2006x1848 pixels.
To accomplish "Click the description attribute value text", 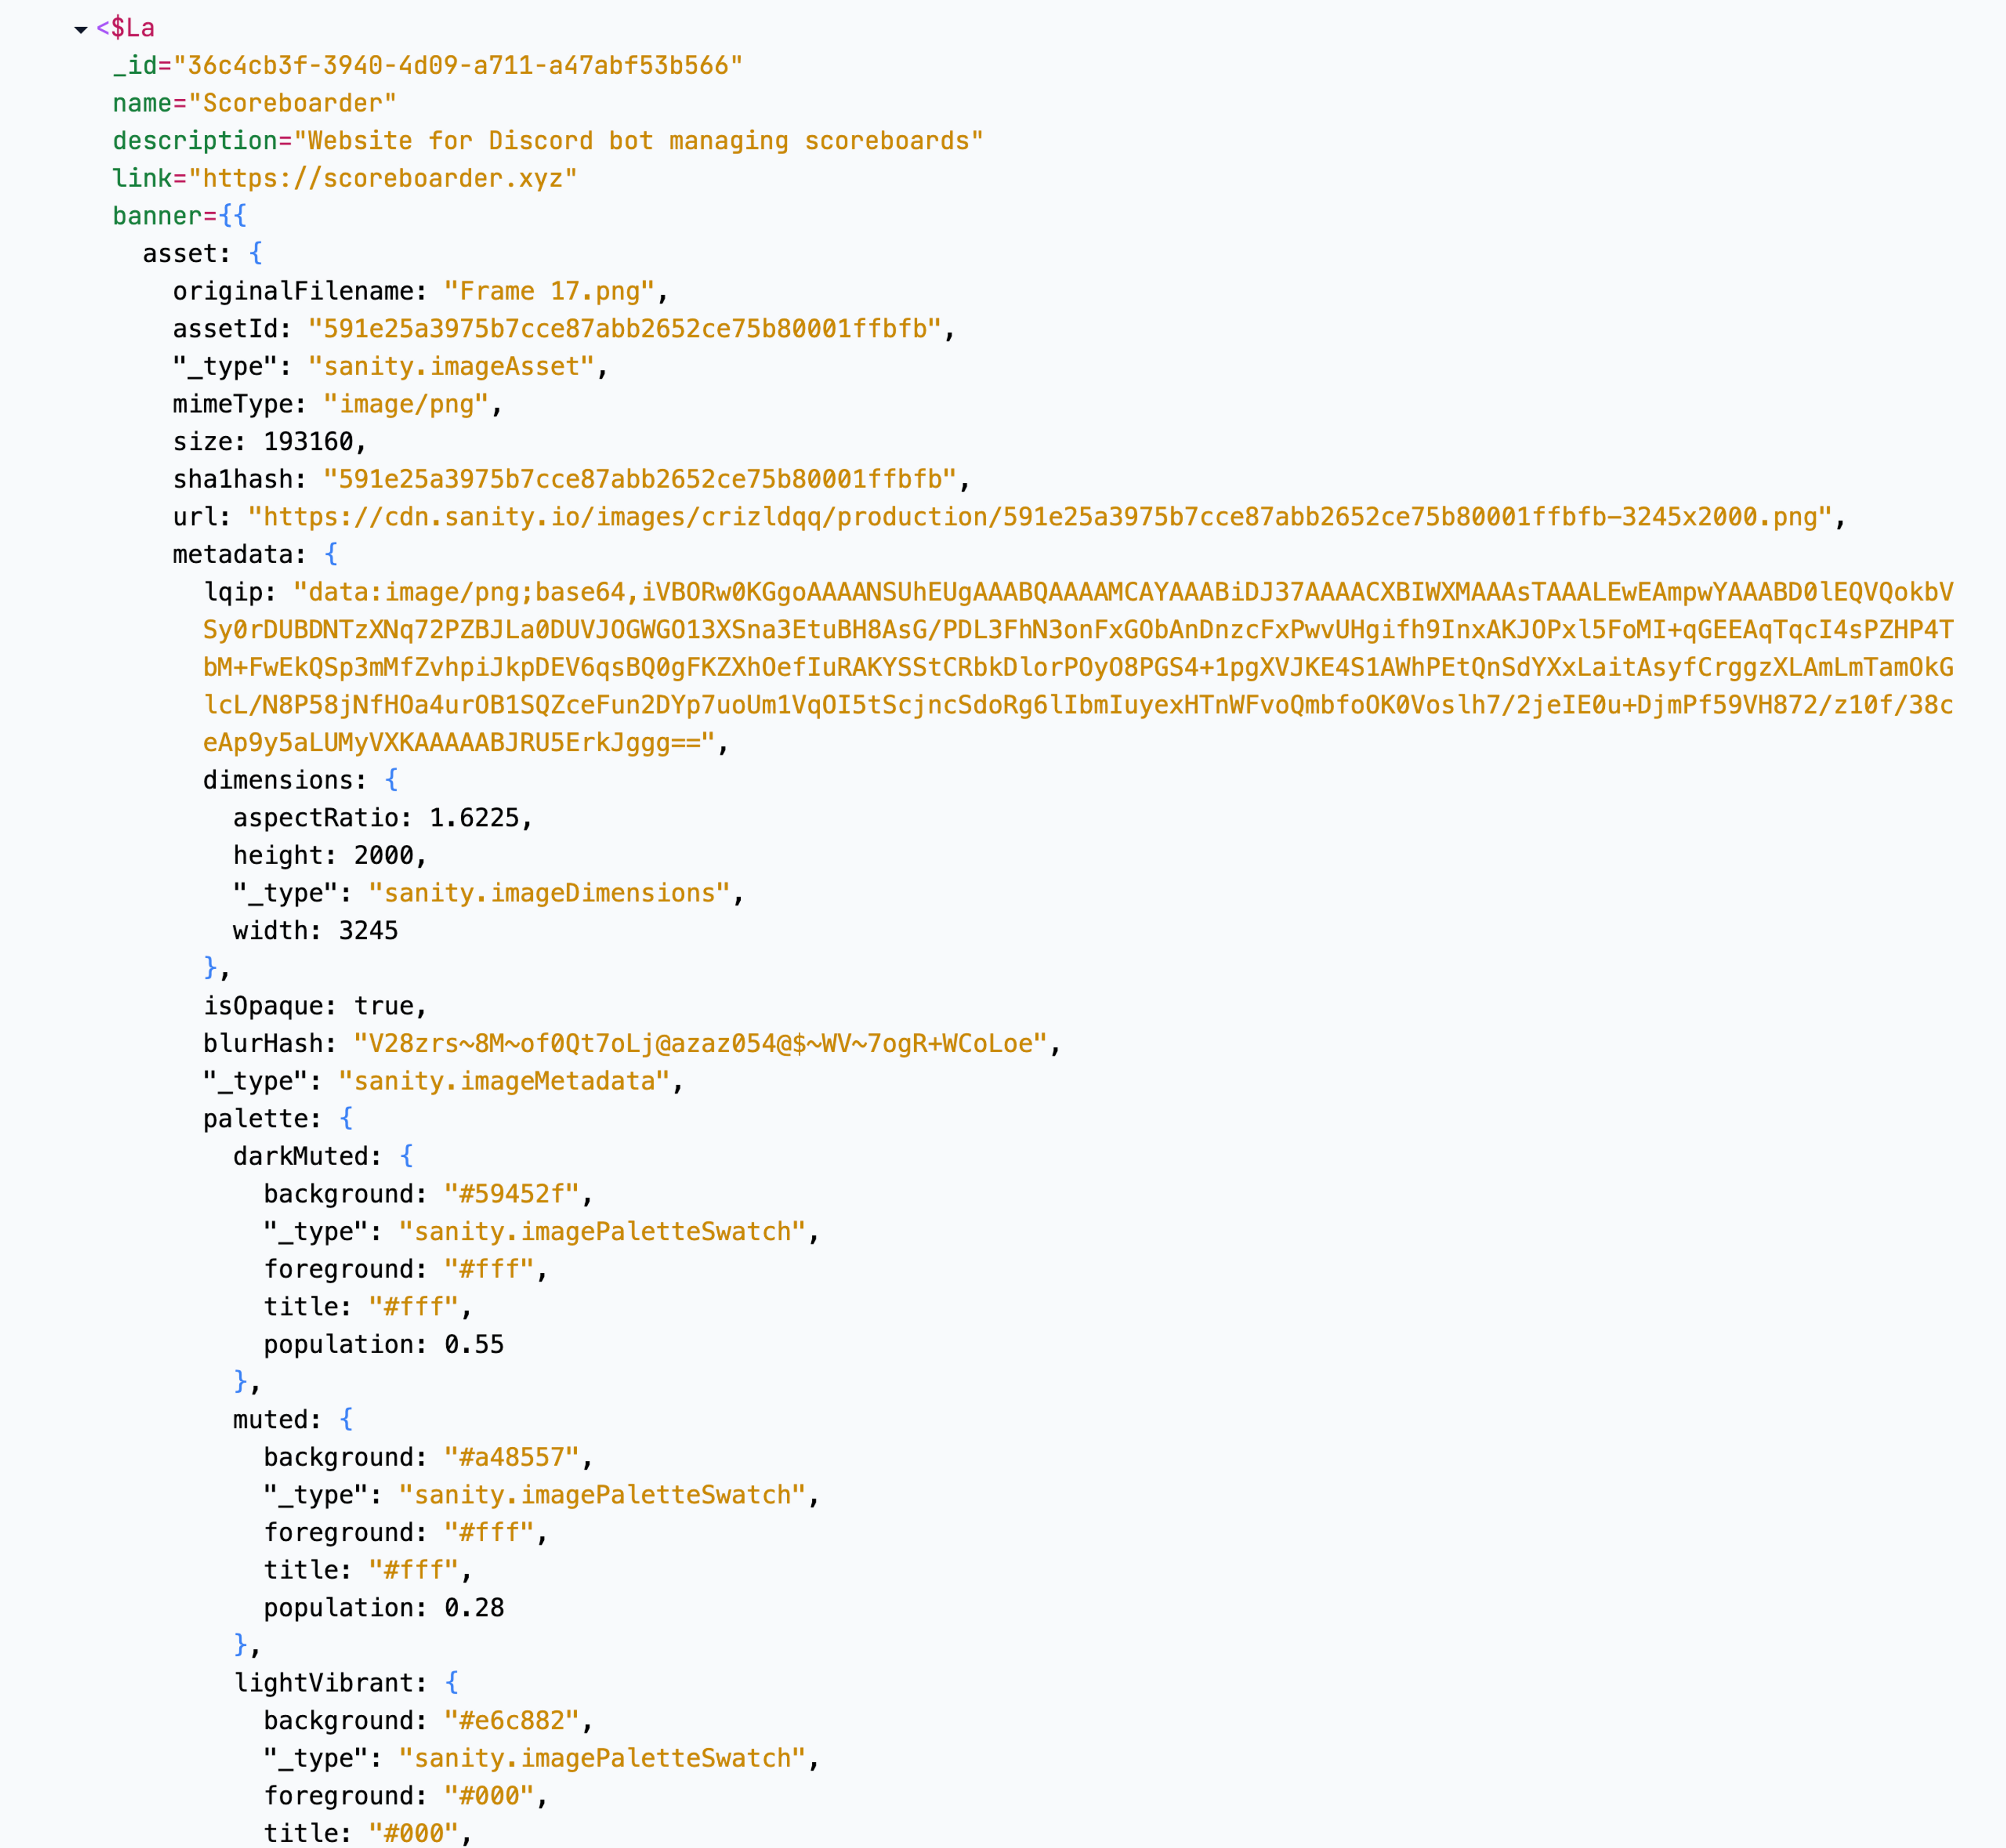I will coord(638,141).
